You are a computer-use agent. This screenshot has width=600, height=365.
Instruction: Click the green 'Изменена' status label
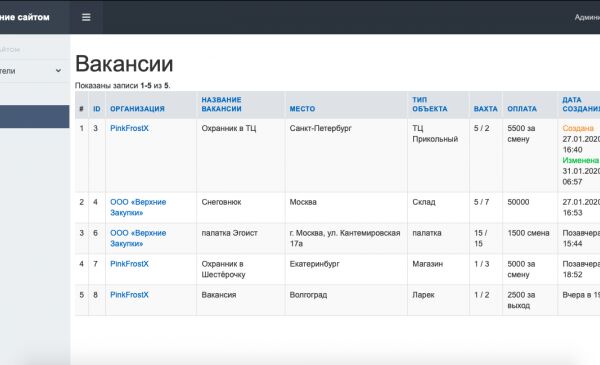(x=580, y=160)
